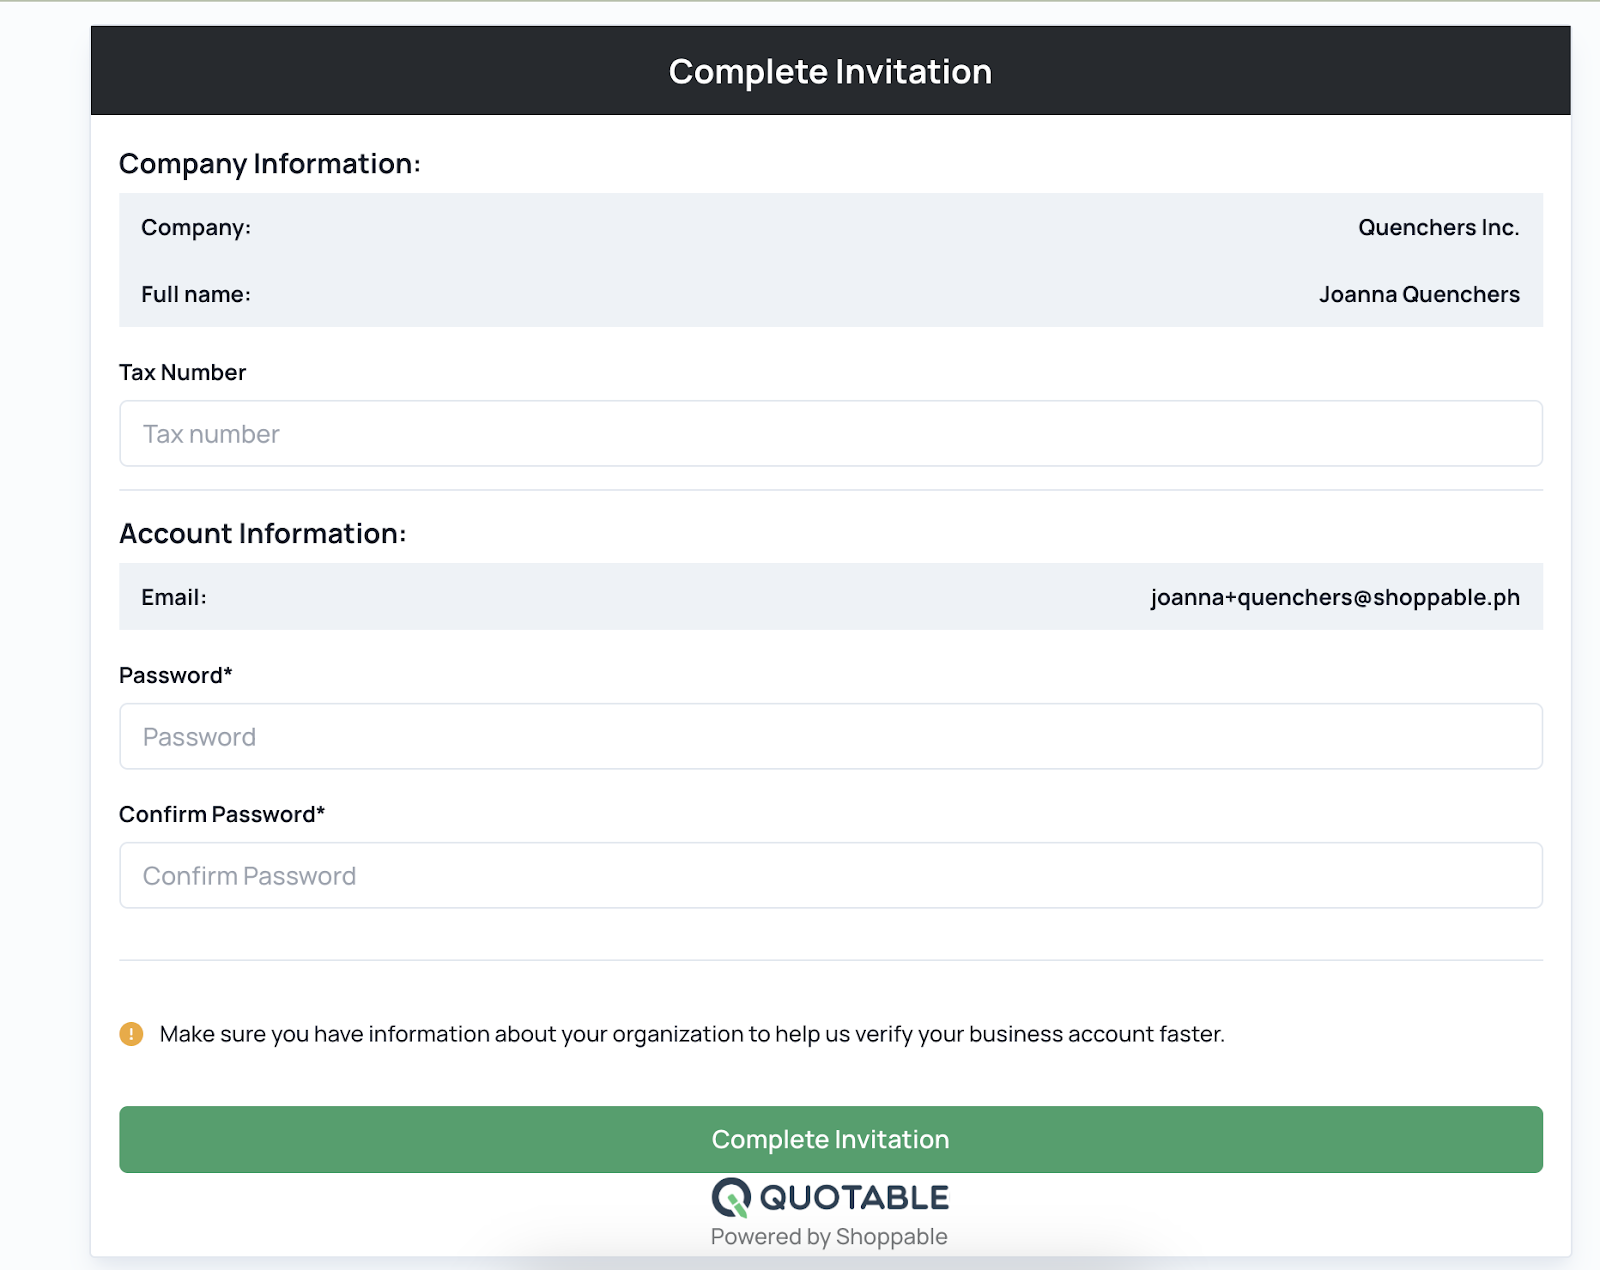Click the organization verification notice text
This screenshot has width=1600, height=1270.
(x=692, y=1034)
